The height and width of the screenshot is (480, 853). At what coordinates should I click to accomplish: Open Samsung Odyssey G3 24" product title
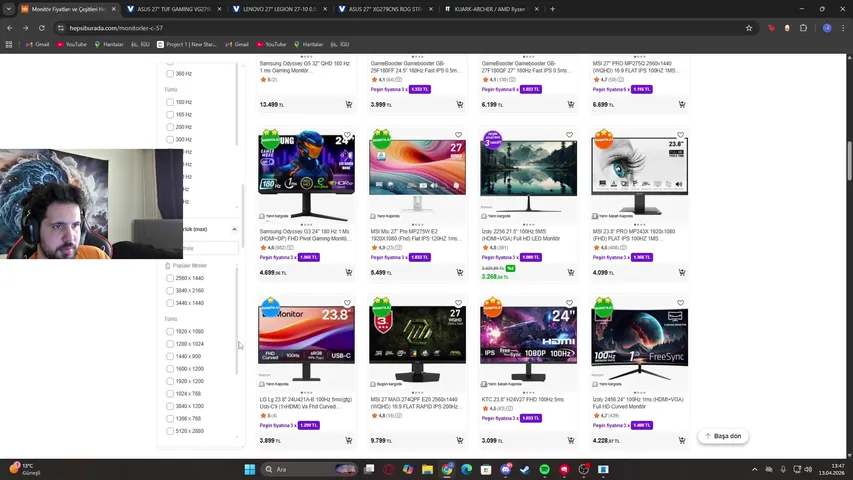(305, 235)
